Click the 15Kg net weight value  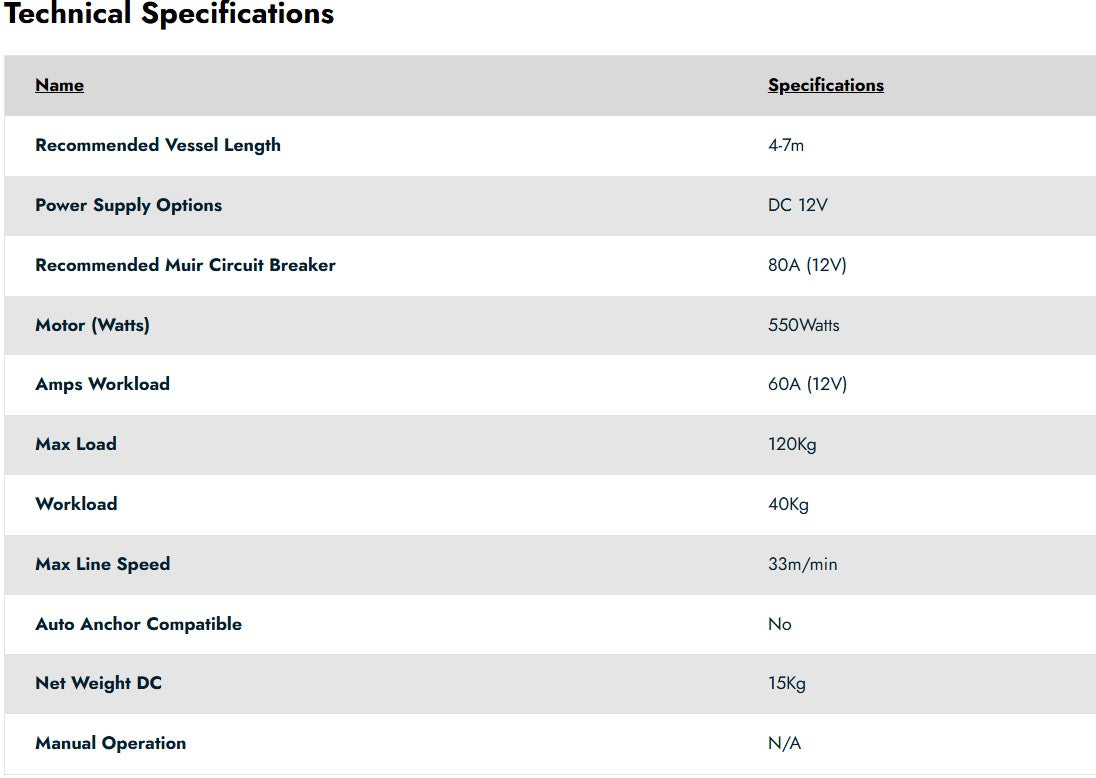coord(786,683)
